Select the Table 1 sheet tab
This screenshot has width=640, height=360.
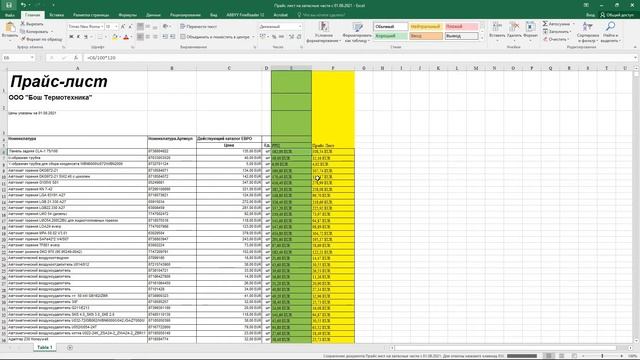[44, 347]
